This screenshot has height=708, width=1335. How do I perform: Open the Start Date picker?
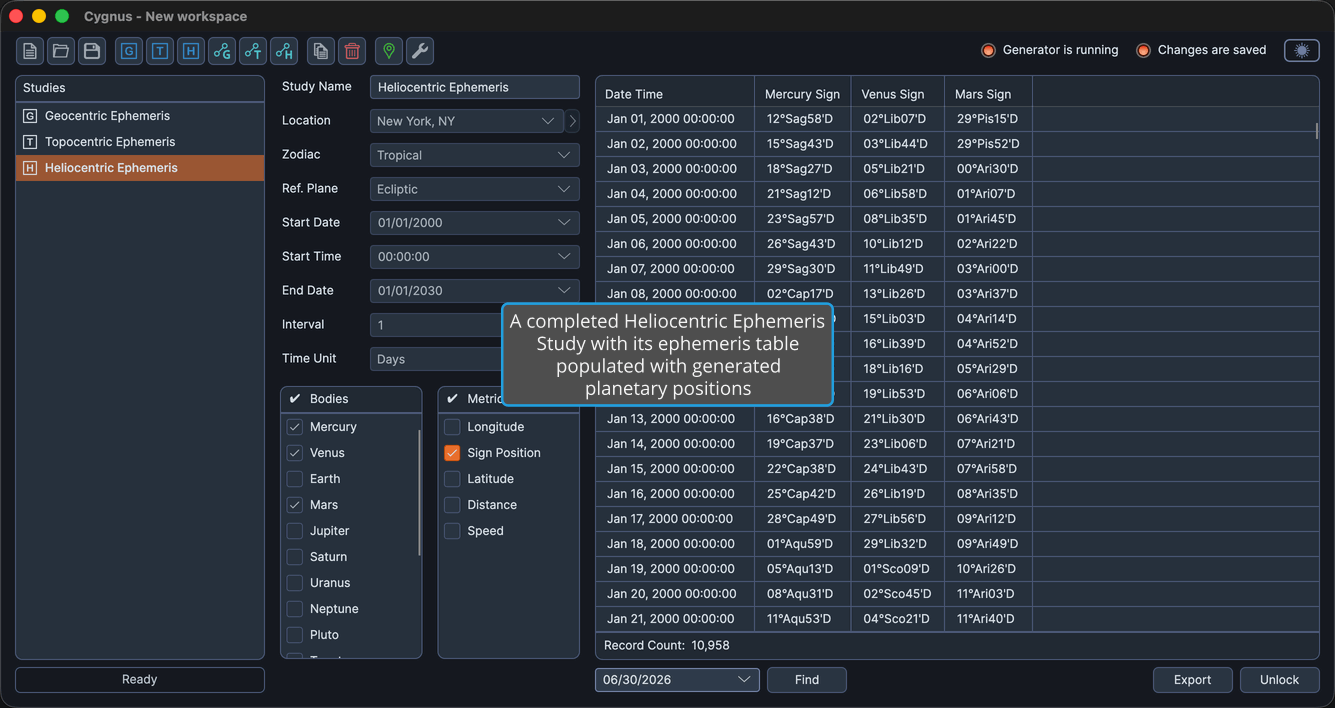(475, 223)
